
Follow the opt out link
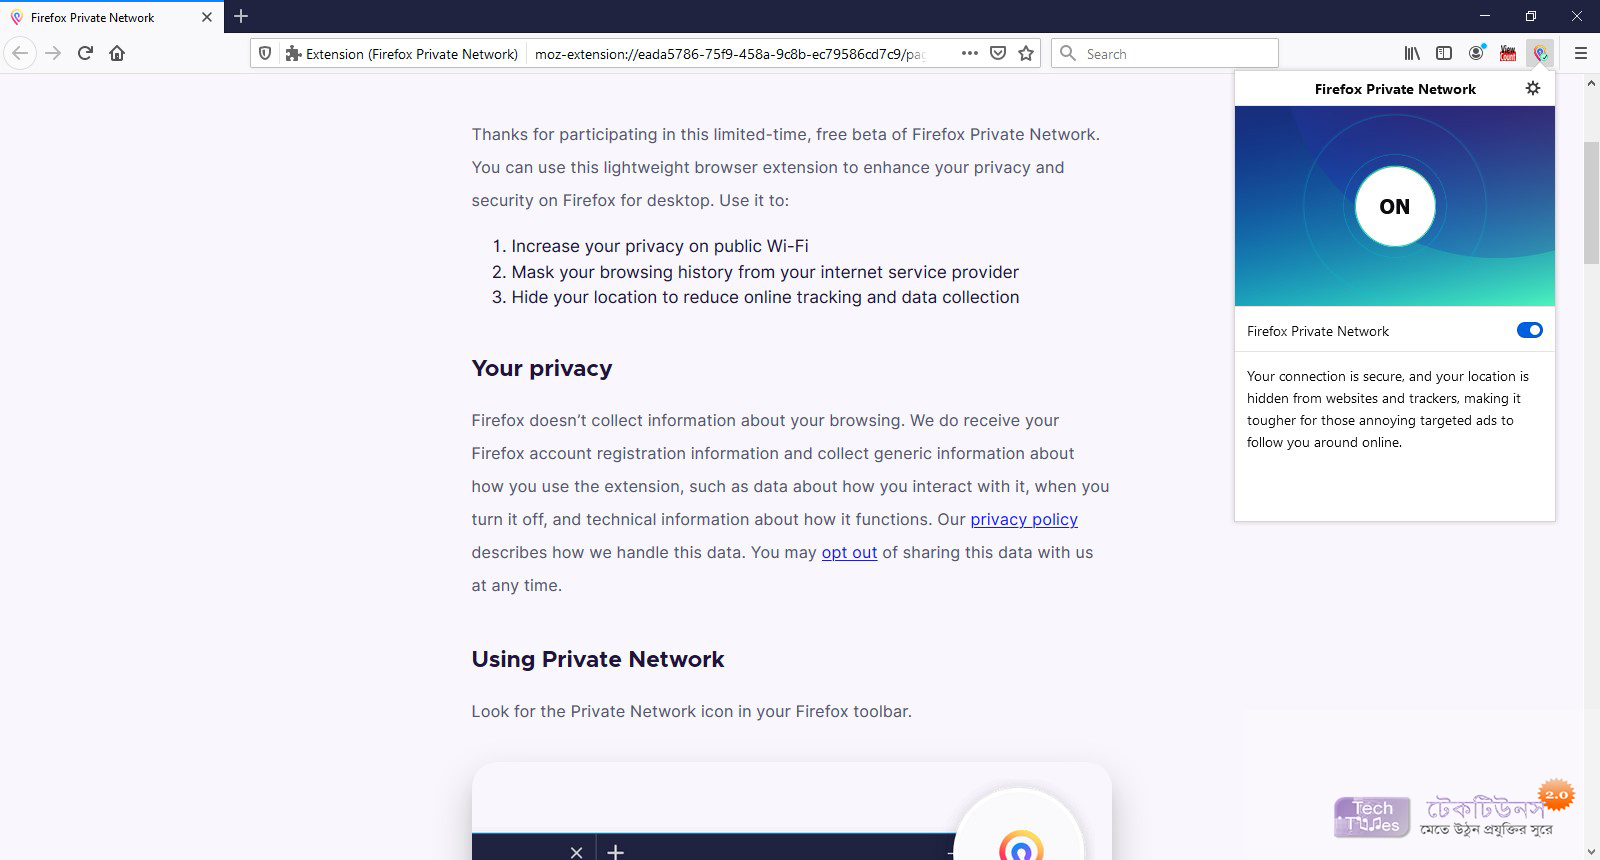click(849, 552)
